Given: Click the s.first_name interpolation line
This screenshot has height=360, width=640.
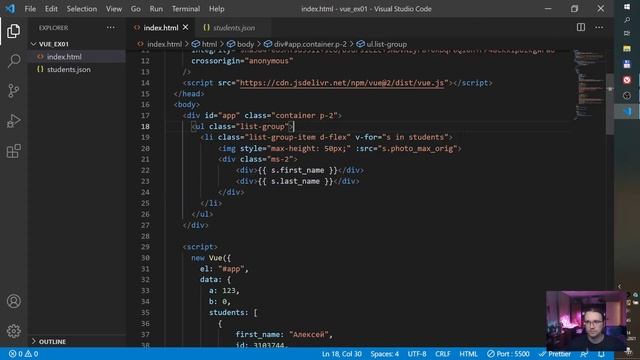Looking at the screenshot, I should 299,170.
